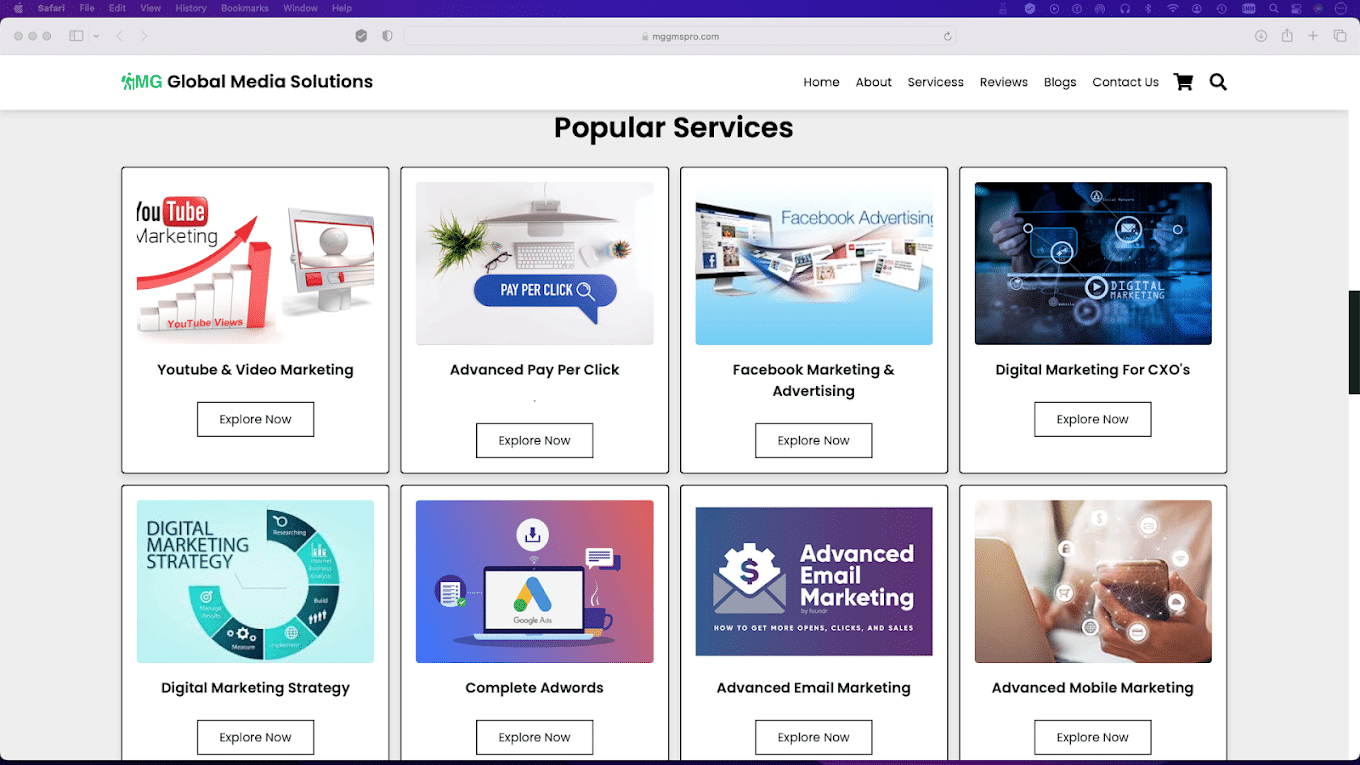Screen dimensions: 1360x765
Task: Click the Share button in Safari
Action: 1287,36
